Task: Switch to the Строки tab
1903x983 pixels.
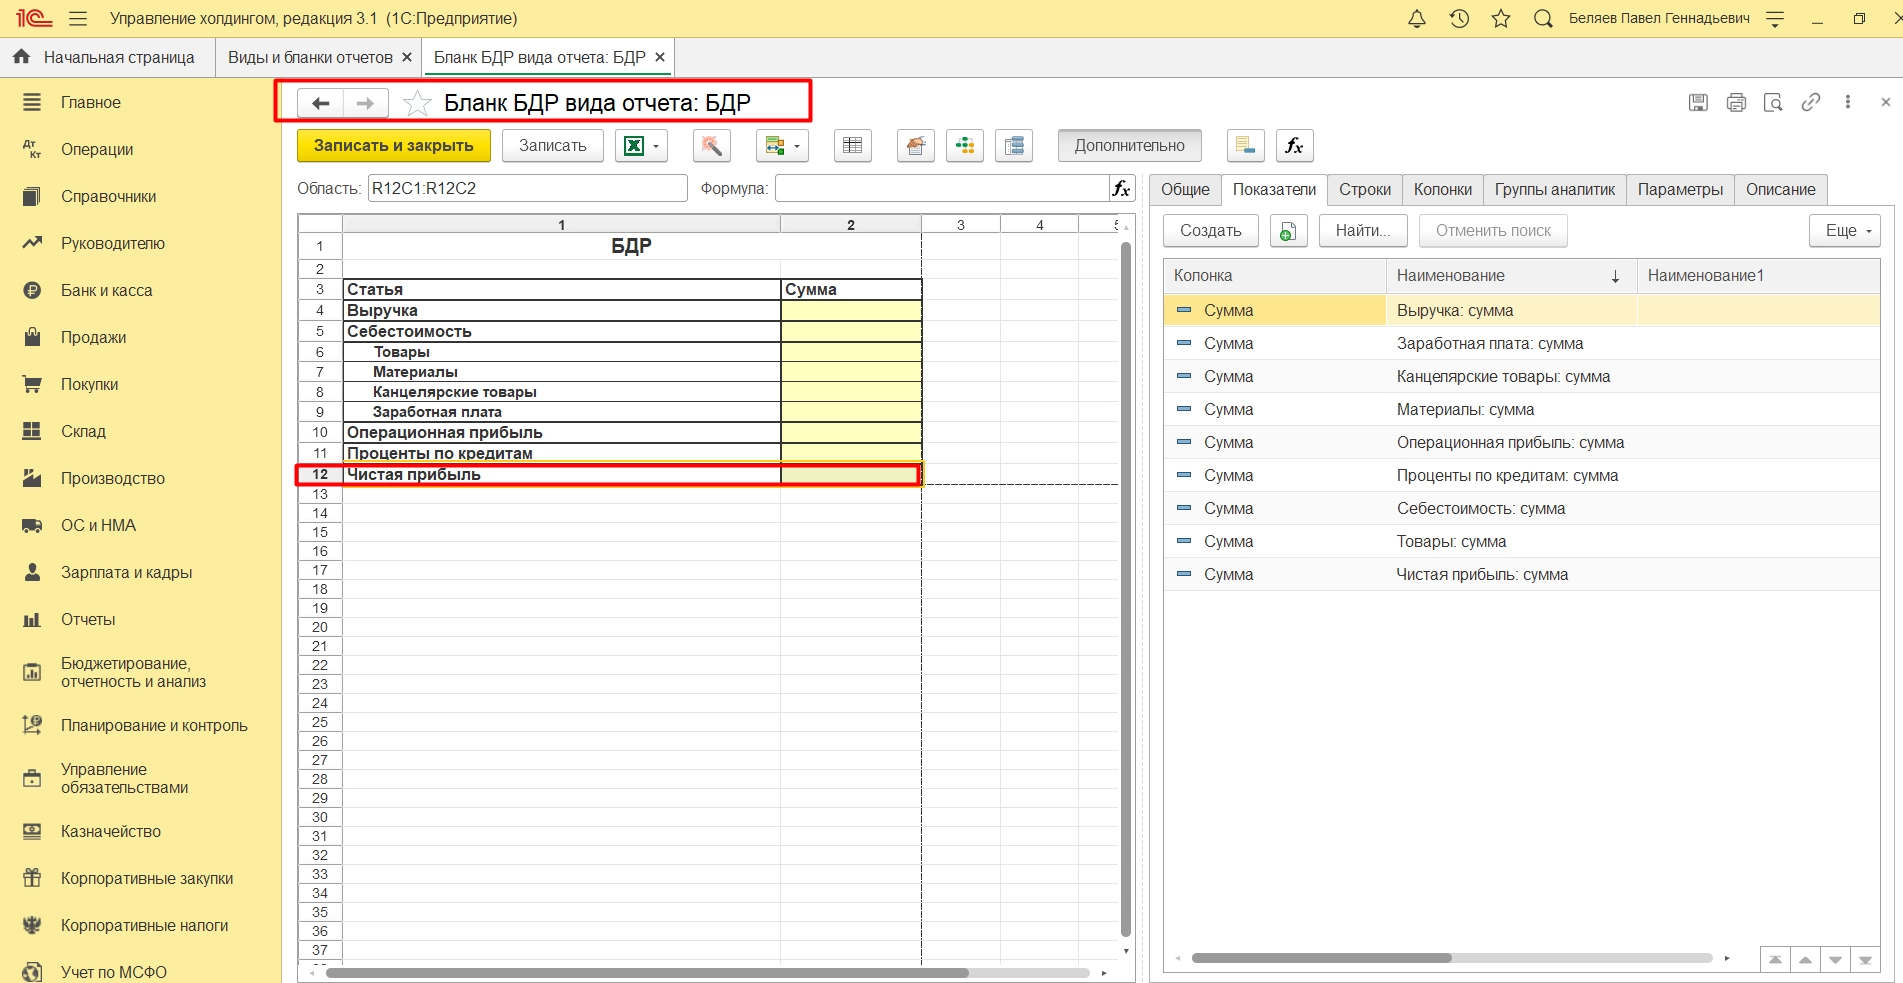Action: click(x=1364, y=190)
